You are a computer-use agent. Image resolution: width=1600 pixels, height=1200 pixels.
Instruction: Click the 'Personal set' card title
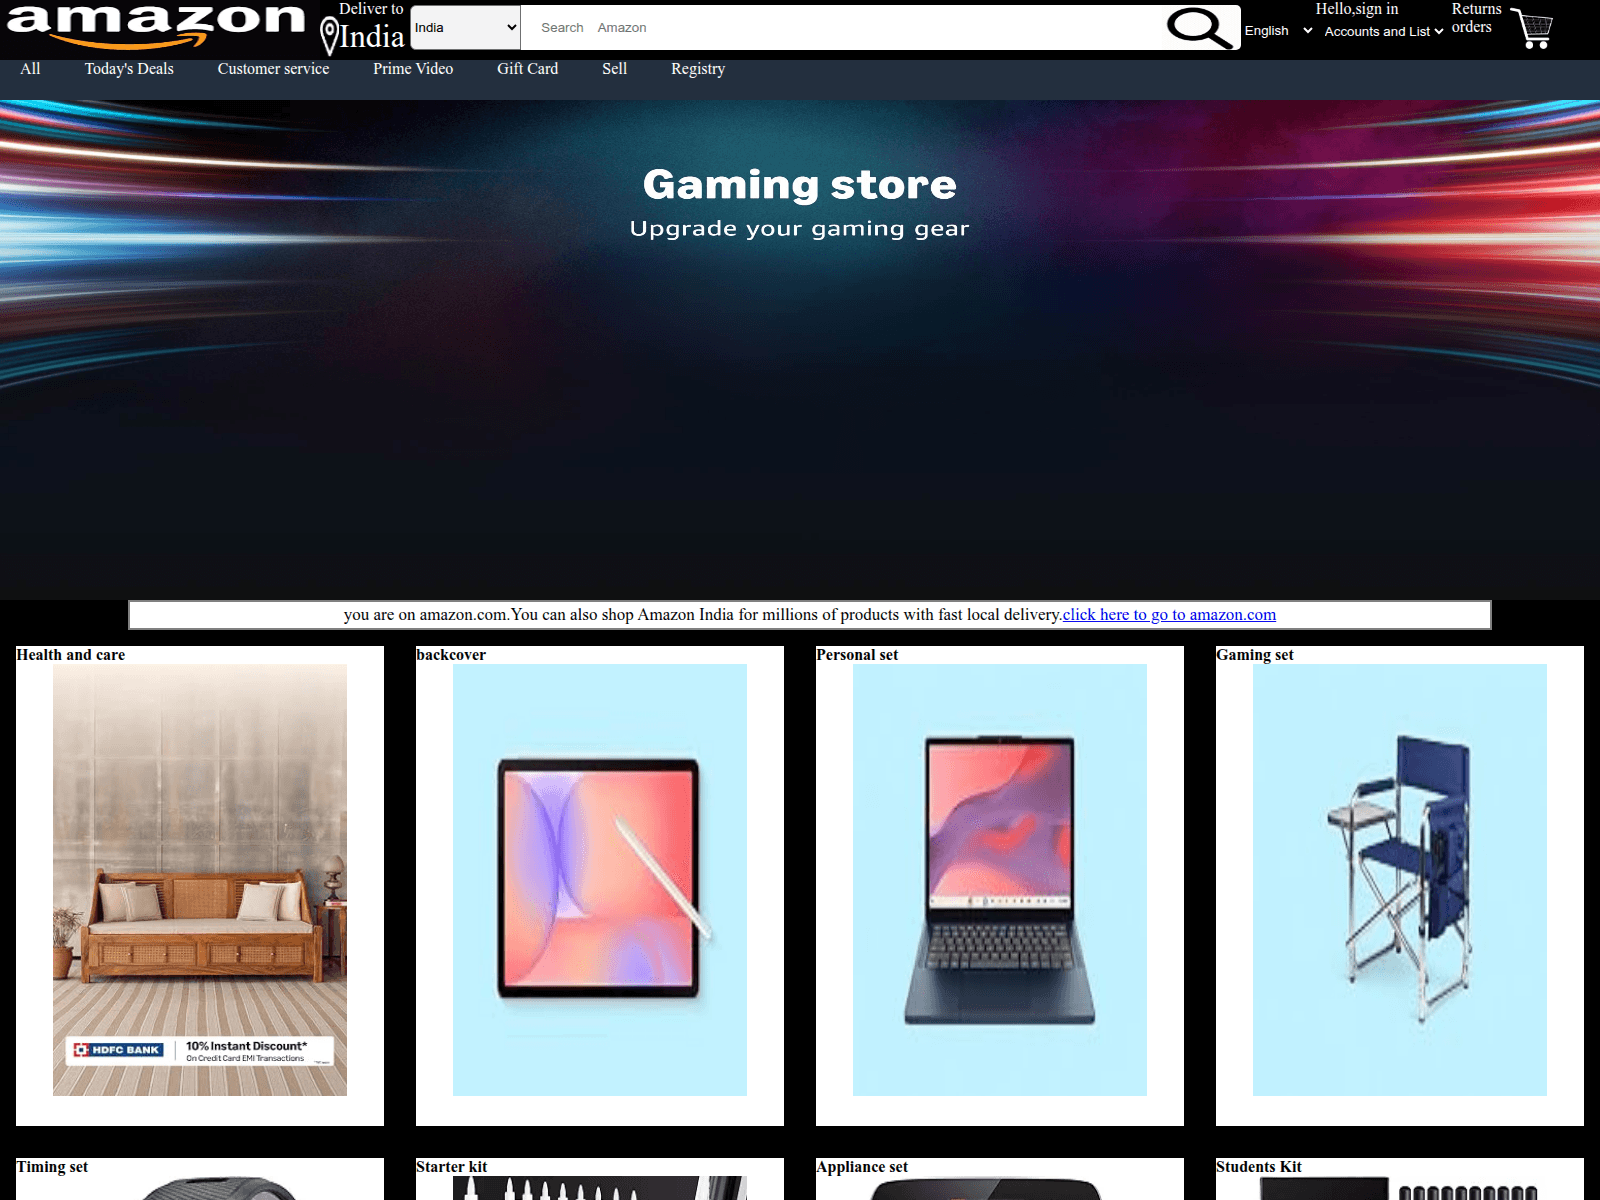(x=857, y=655)
